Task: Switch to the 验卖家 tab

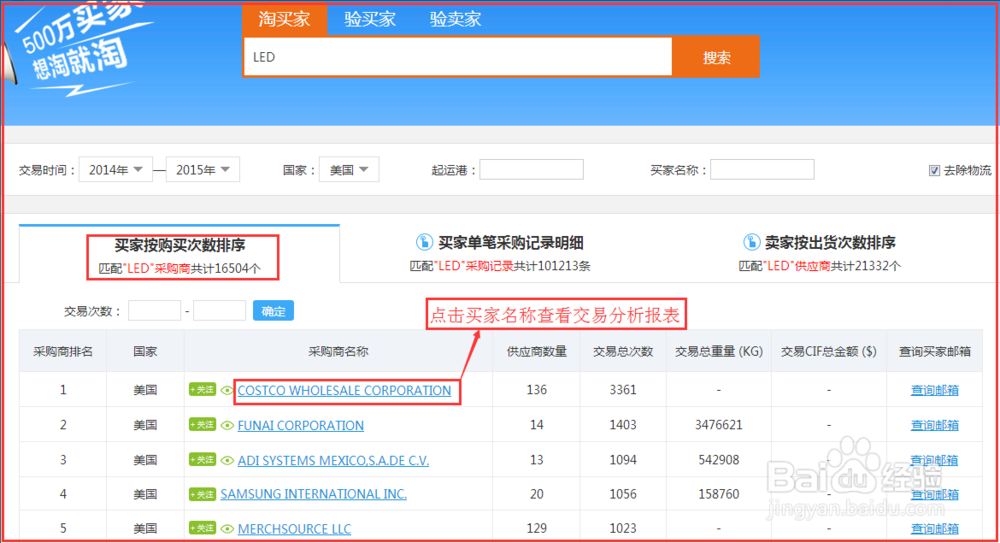Action: [455, 19]
